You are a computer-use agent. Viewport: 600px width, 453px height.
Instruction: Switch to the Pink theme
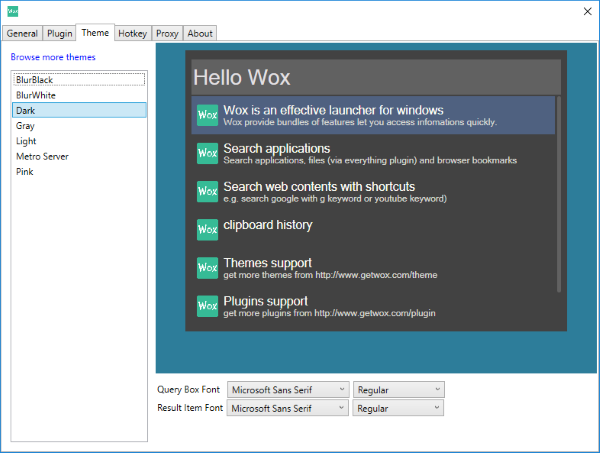pyautogui.click(x=79, y=171)
